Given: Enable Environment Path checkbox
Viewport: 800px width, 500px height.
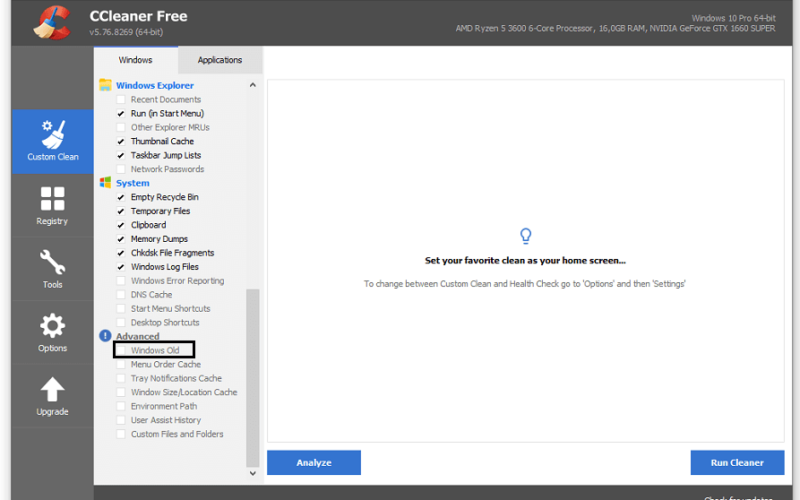Looking at the screenshot, I should [x=121, y=406].
